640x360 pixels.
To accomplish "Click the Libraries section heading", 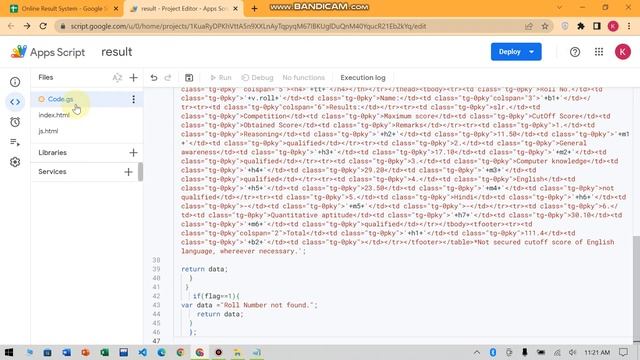I will tap(53, 153).
